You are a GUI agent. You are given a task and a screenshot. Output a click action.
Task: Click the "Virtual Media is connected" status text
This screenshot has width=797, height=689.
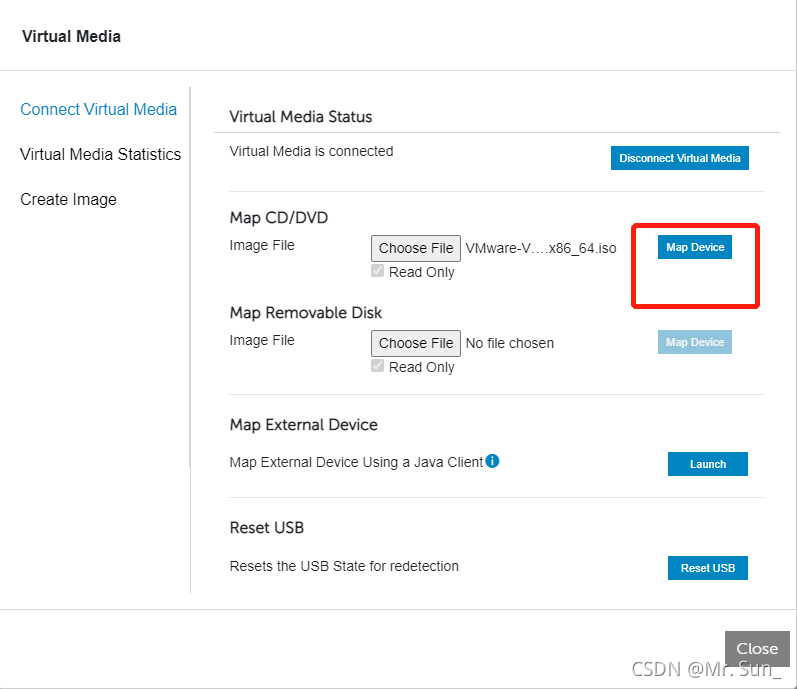pos(311,152)
